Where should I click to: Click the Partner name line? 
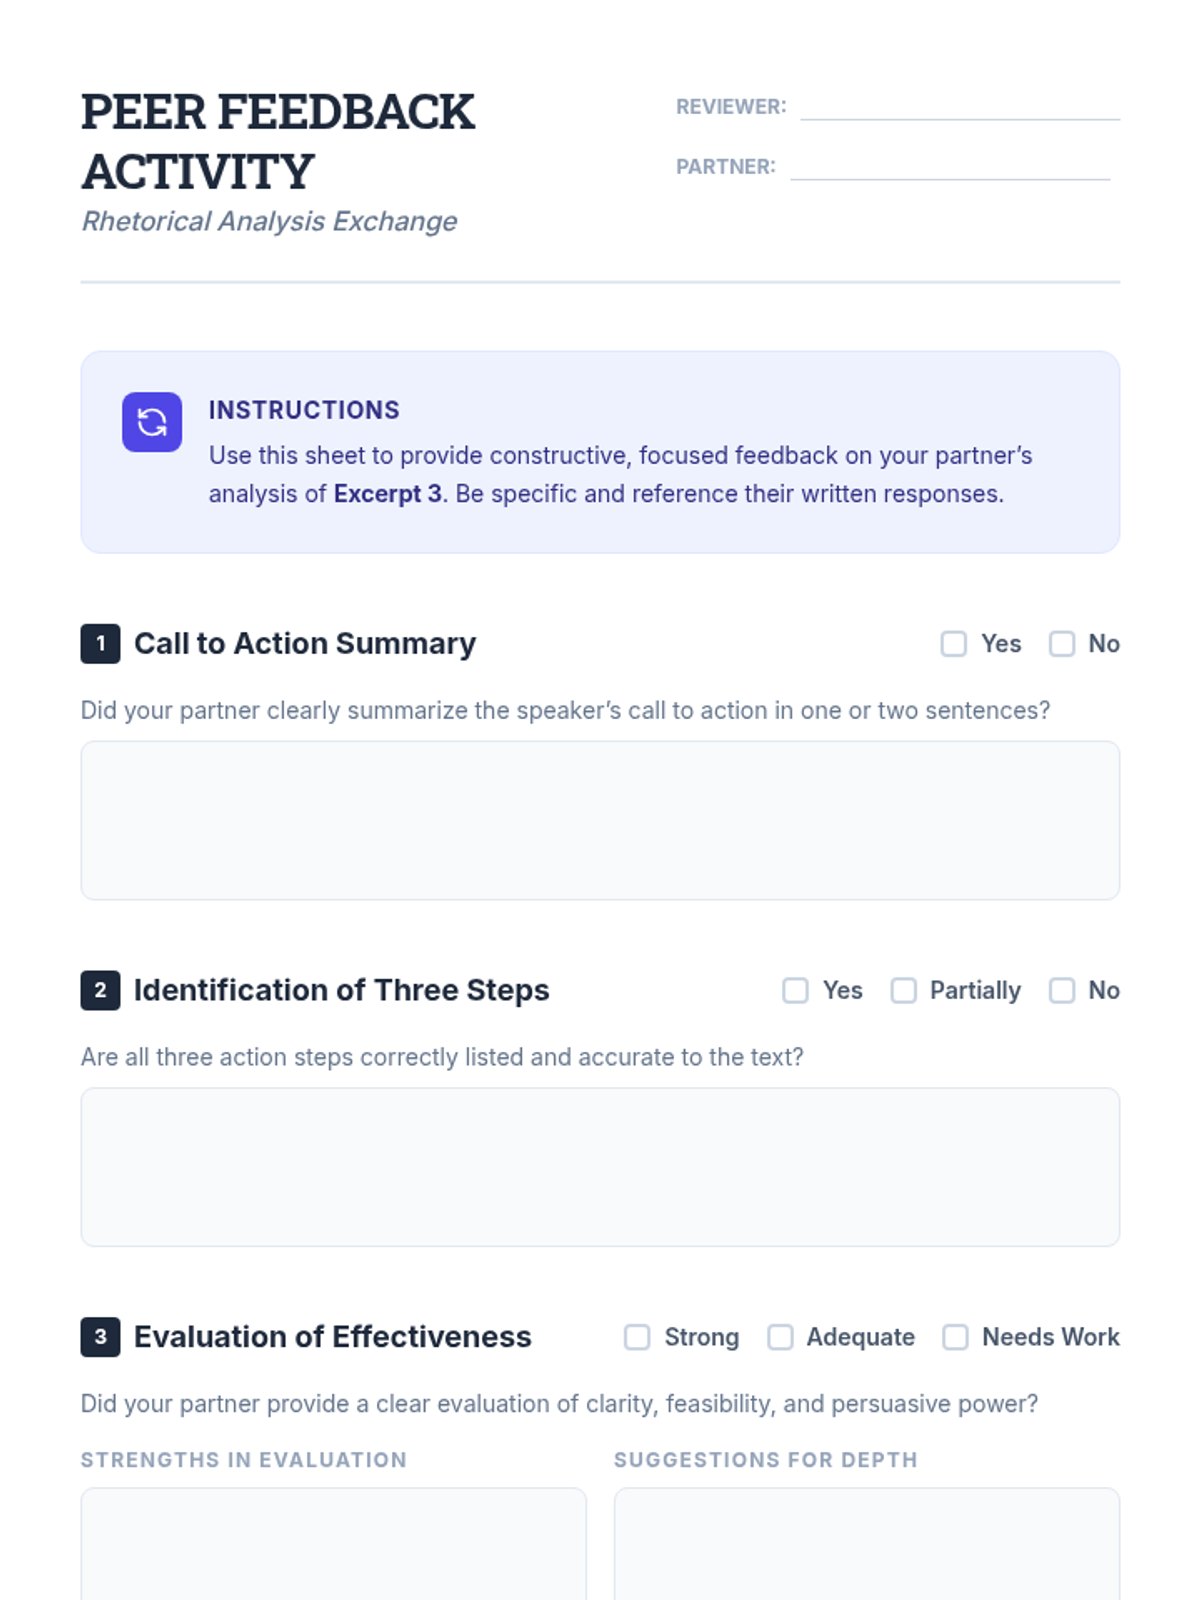click(x=950, y=168)
